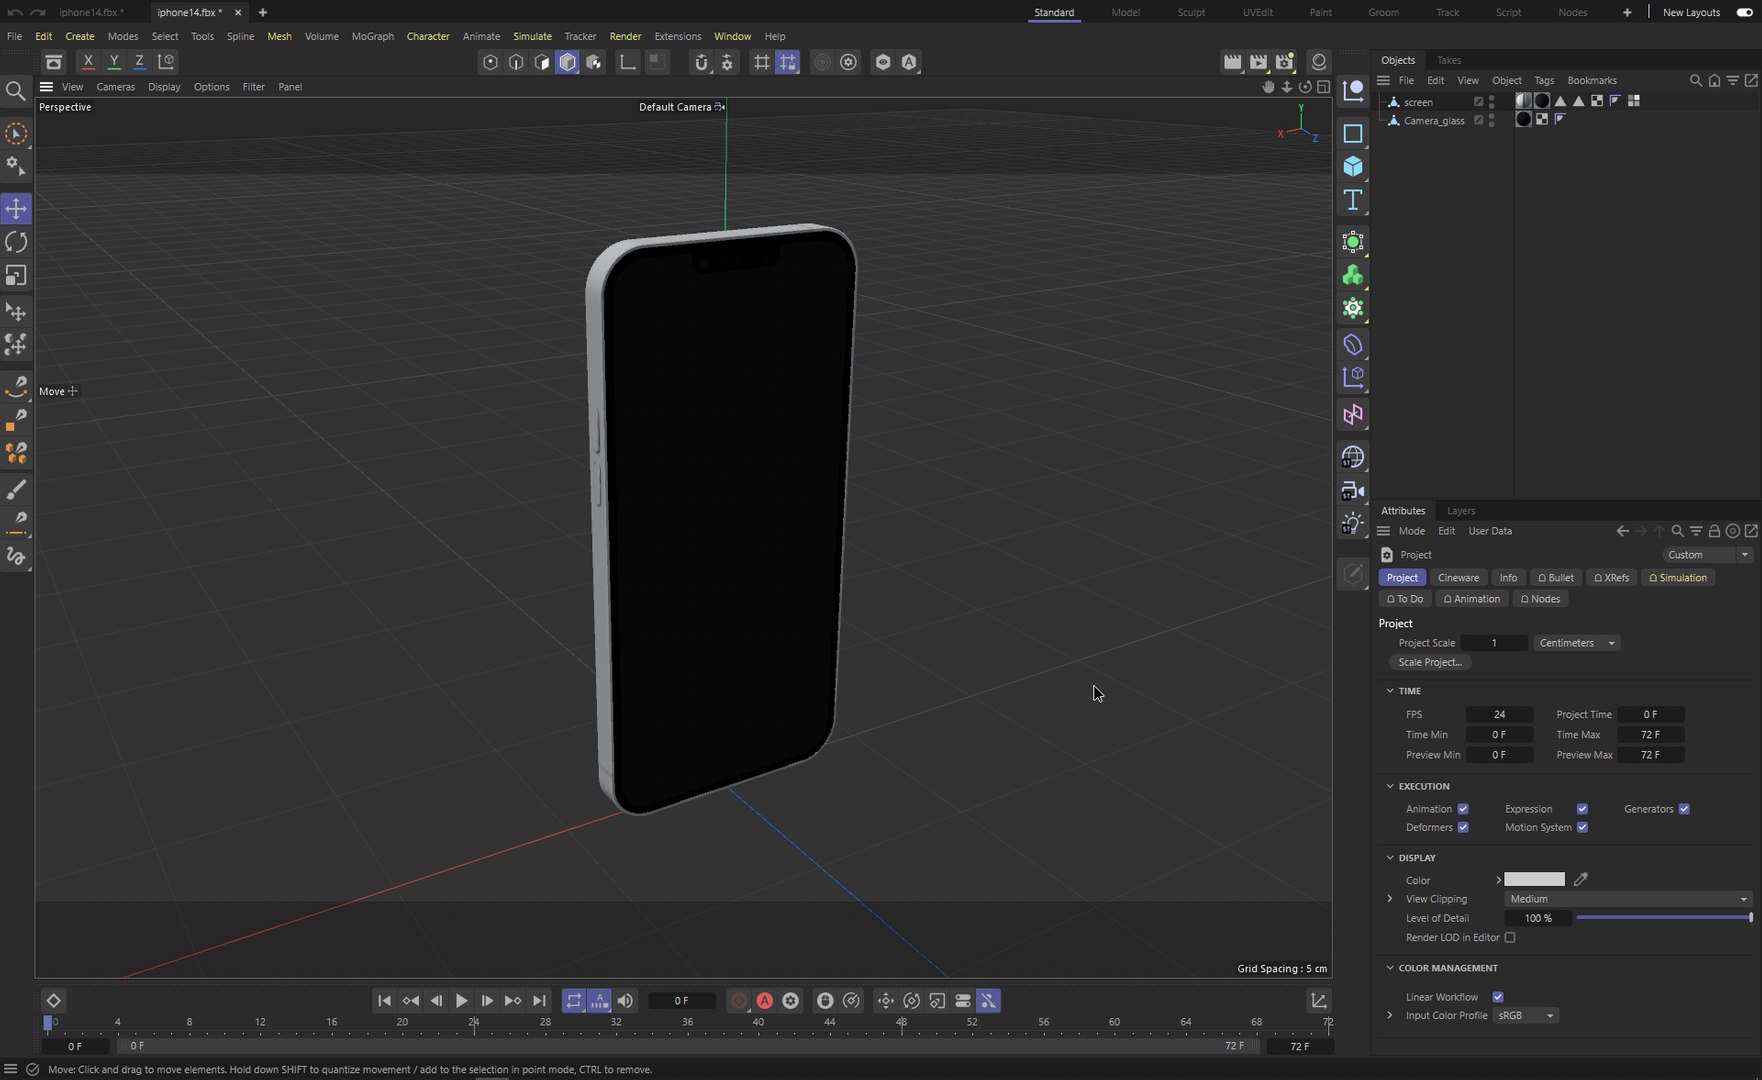The width and height of the screenshot is (1762, 1080).
Task: Open the View Clipping Medium dropdown
Action: tap(1628, 899)
